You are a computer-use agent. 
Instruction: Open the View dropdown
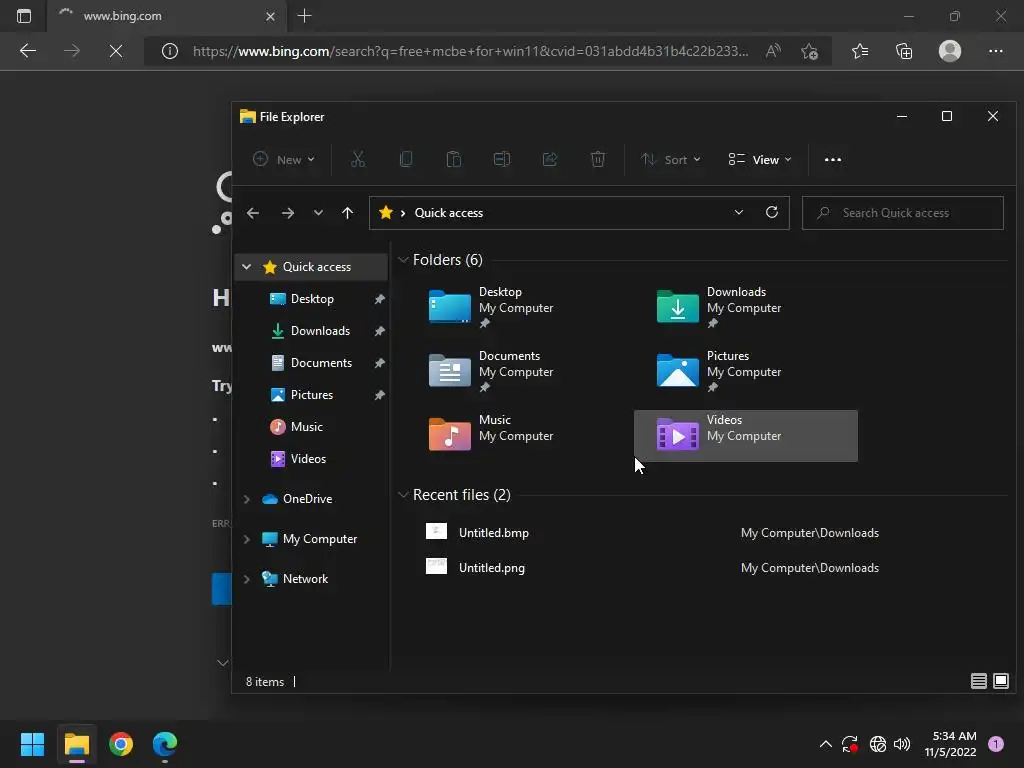click(x=760, y=159)
